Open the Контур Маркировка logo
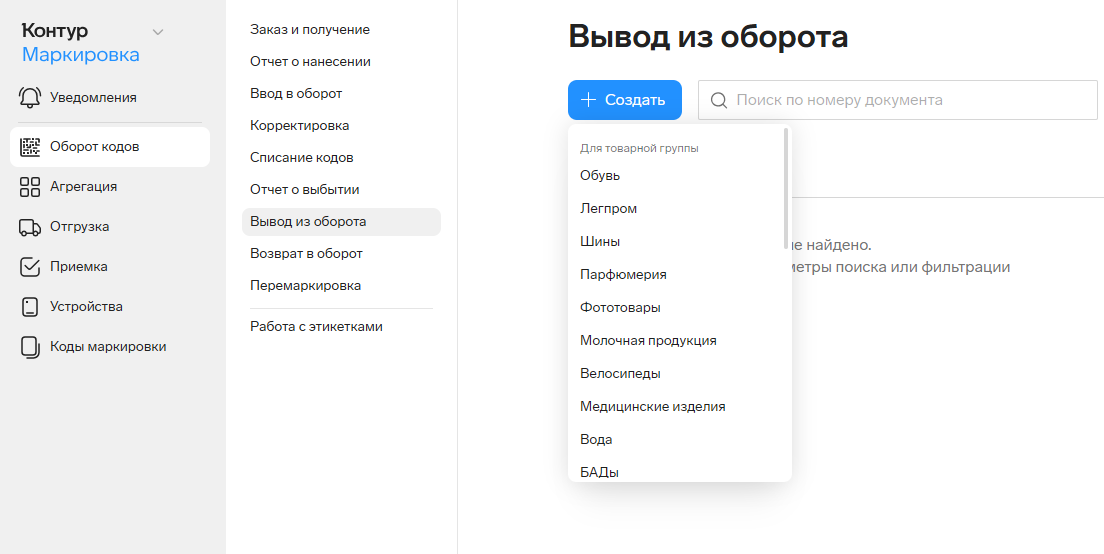 [80, 42]
